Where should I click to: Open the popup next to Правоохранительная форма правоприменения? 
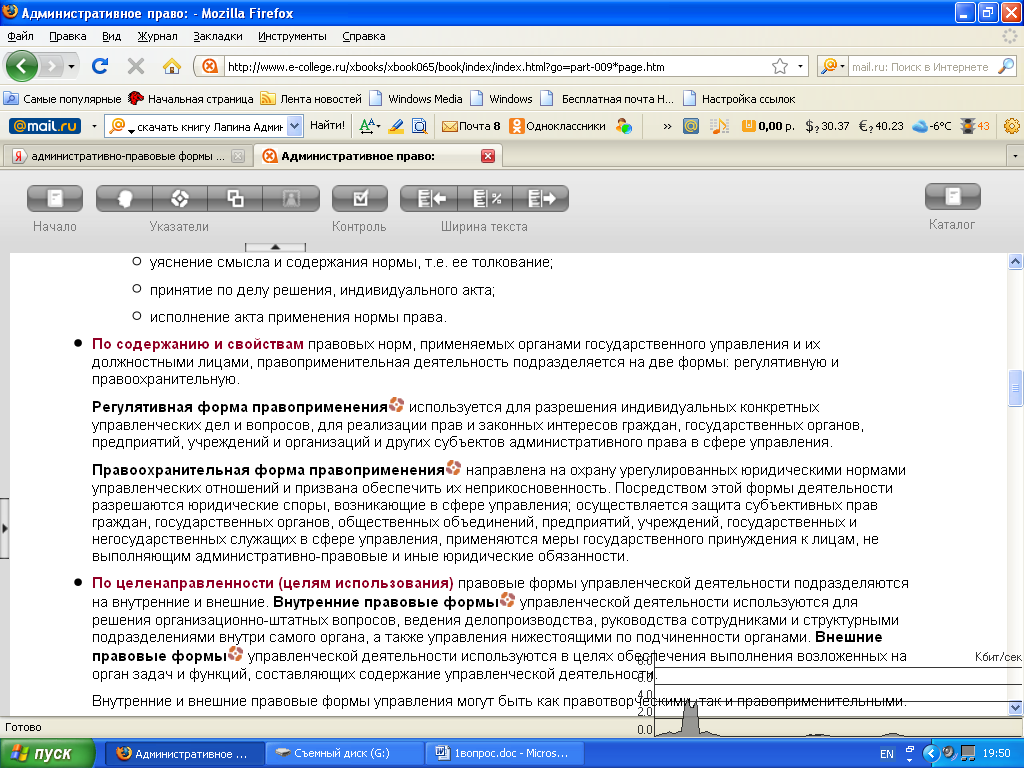[x=454, y=468]
